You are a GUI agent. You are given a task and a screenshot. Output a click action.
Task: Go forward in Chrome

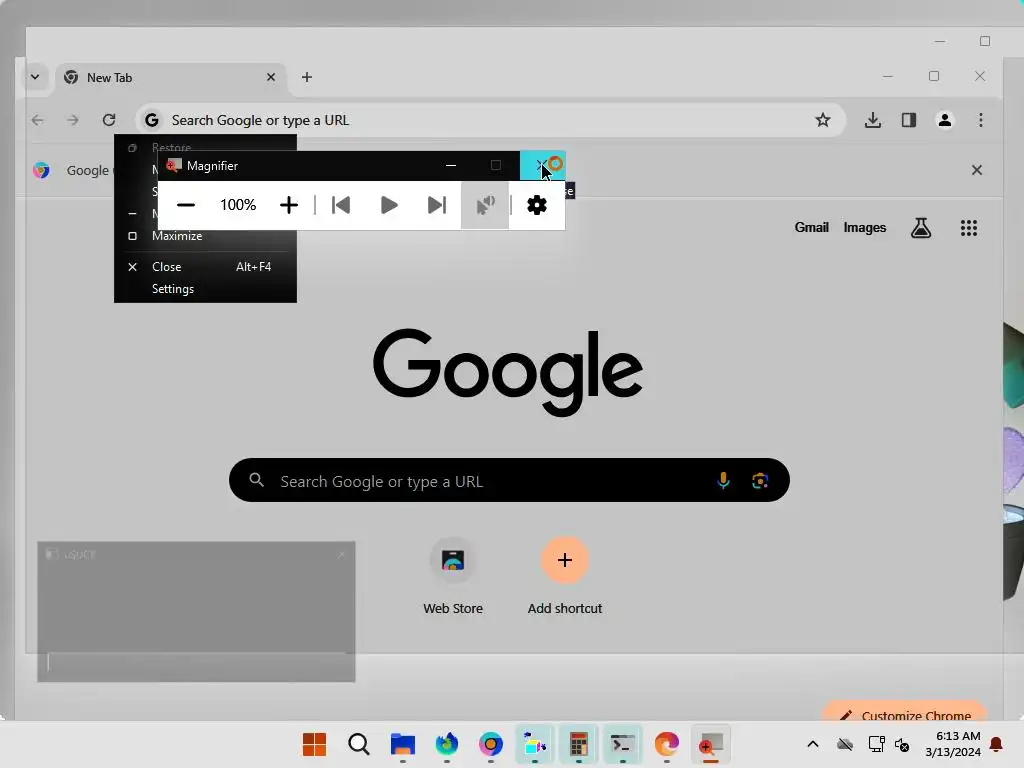coord(72,120)
